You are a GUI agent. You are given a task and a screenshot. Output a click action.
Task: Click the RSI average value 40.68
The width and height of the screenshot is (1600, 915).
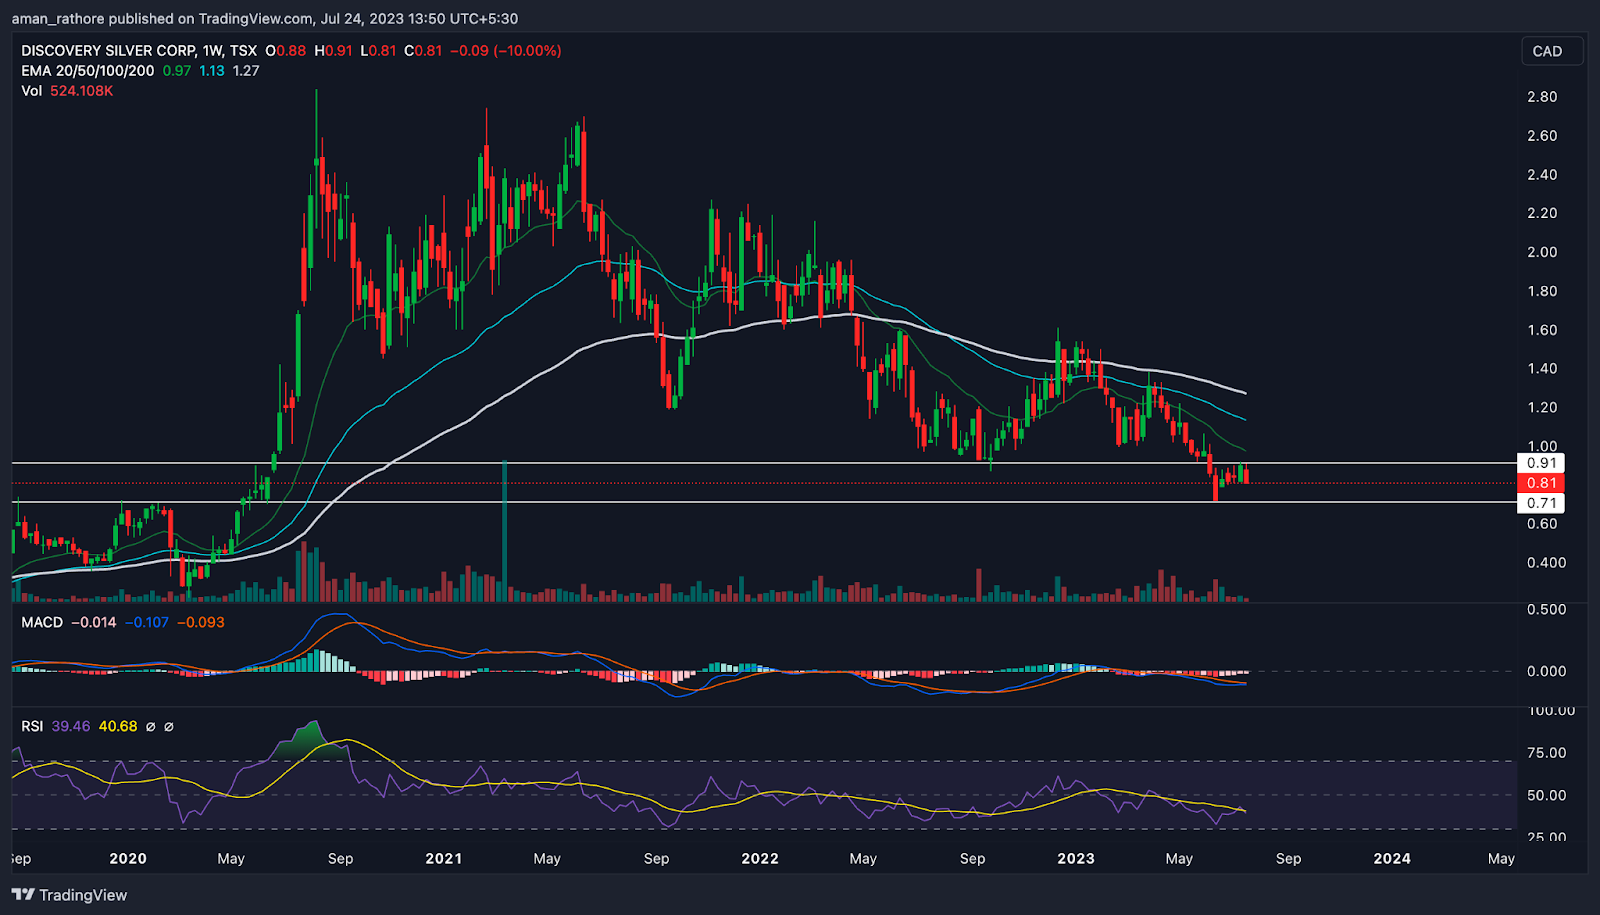118,726
